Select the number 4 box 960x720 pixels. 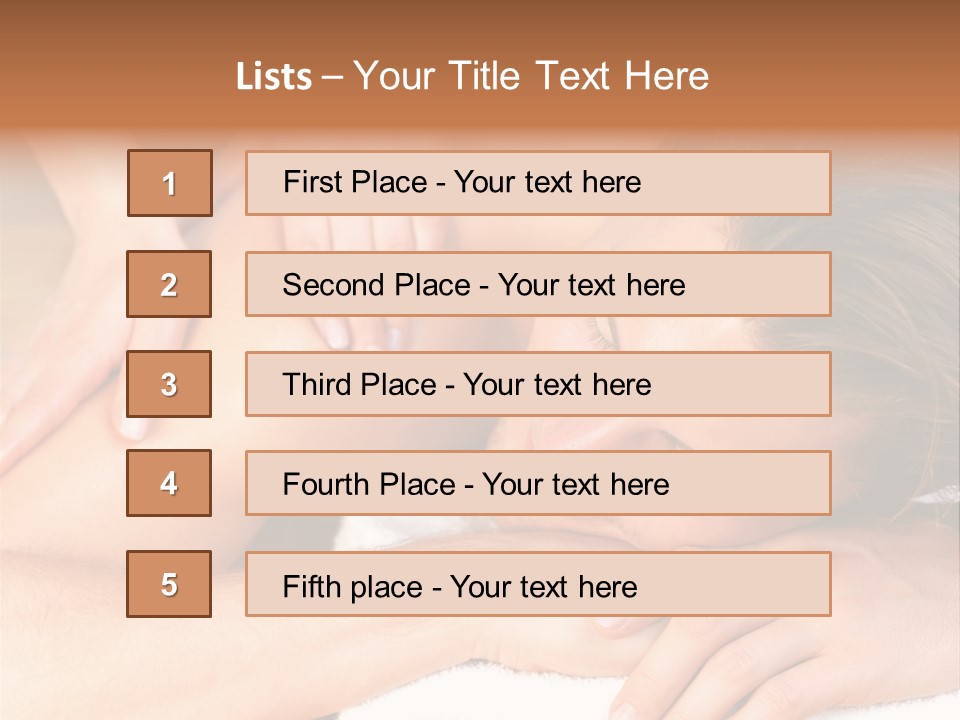click(x=169, y=483)
